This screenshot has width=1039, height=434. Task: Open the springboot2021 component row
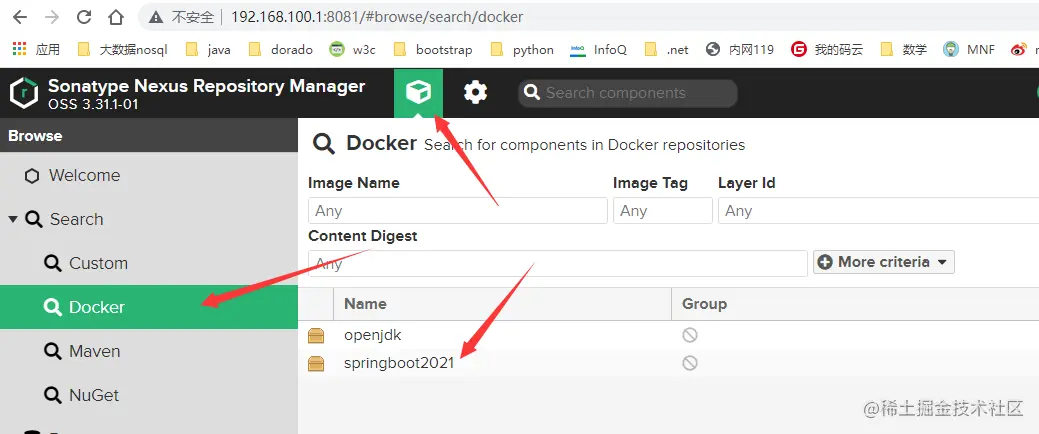669,363
